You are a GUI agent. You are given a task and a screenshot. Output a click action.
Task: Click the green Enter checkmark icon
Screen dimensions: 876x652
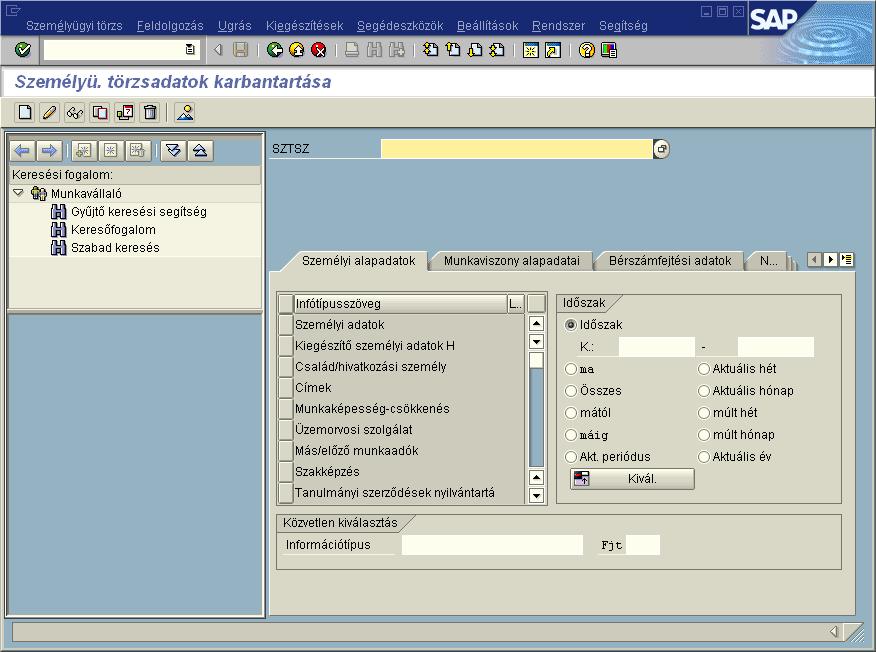pyautogui.click(x=23, y=50)
